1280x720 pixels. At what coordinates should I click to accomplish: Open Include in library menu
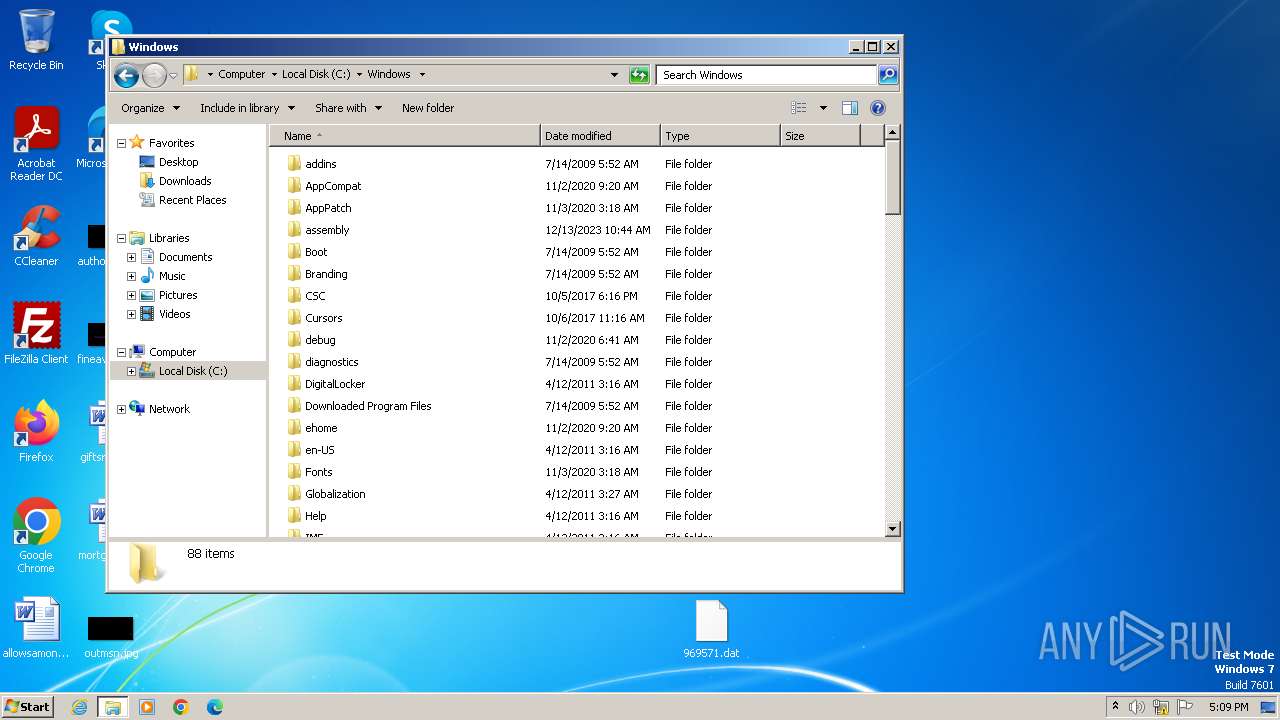(x=247, y=108)
